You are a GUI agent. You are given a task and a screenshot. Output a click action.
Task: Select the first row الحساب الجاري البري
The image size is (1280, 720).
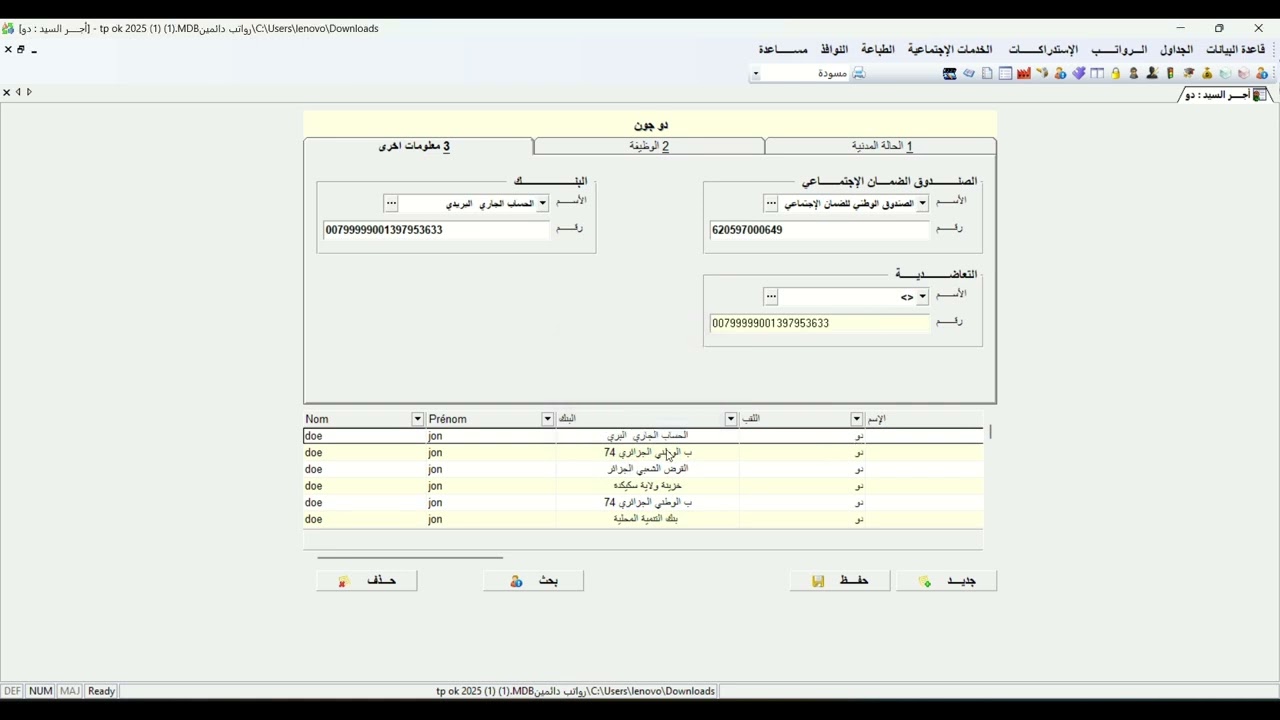coord(643,436)
